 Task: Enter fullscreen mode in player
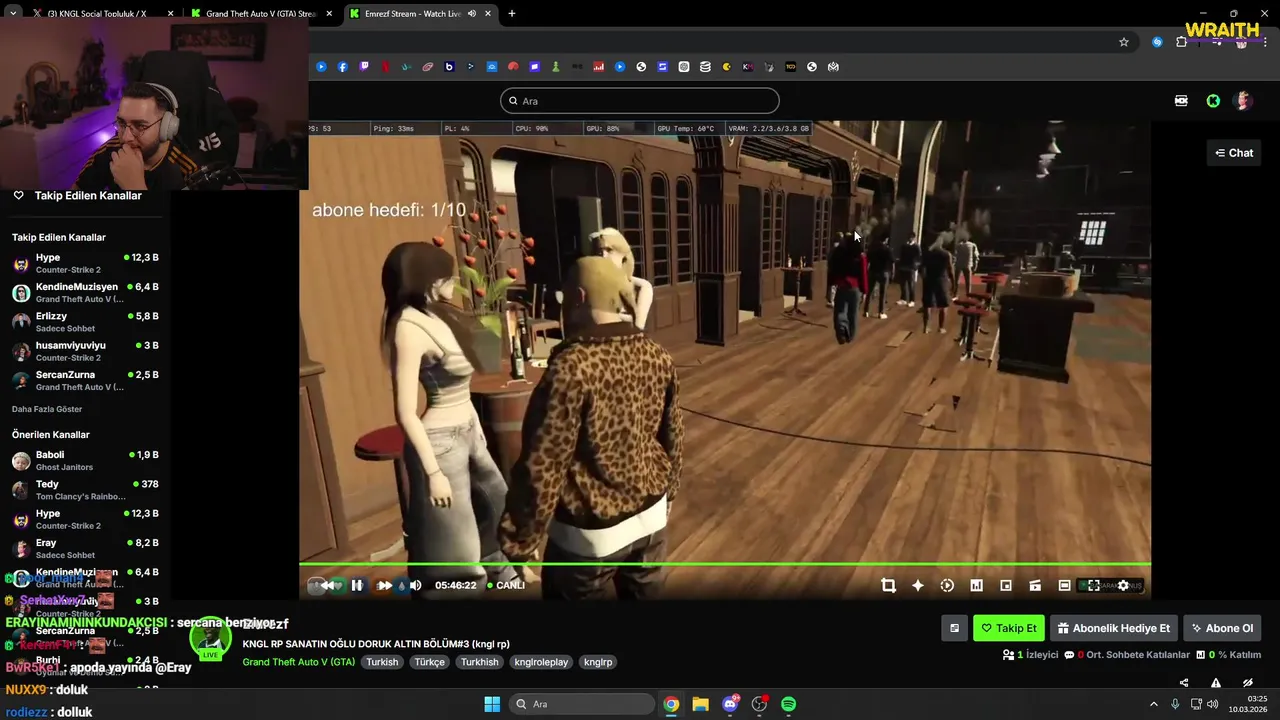1094,586
